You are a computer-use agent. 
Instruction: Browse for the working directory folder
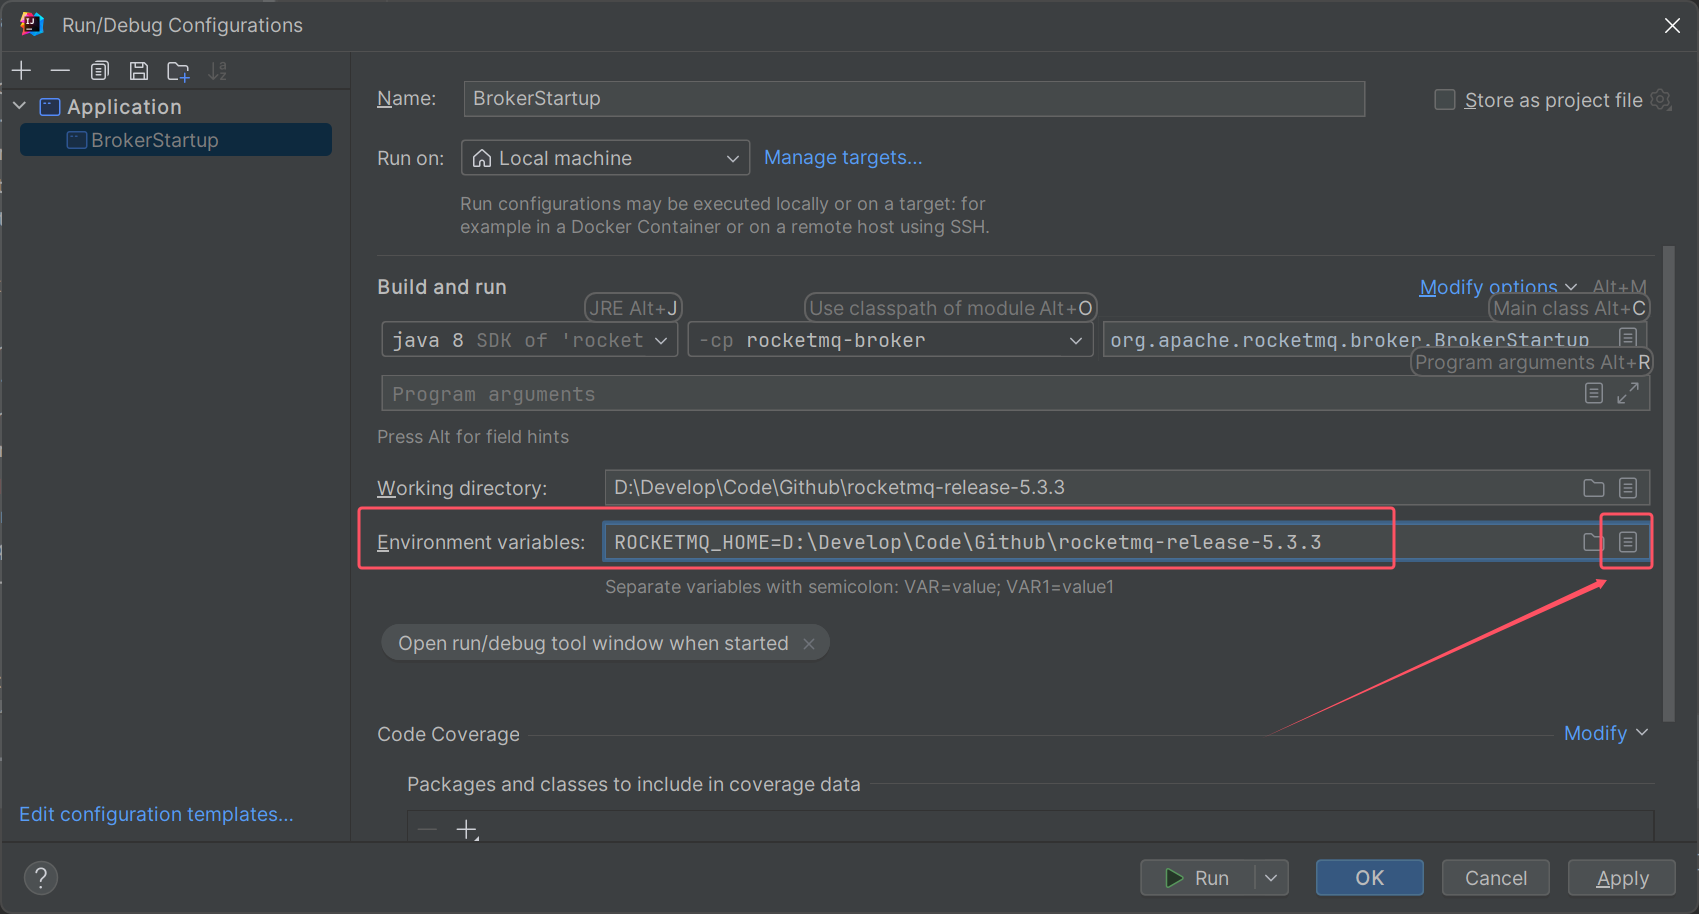coord(1594,488)
